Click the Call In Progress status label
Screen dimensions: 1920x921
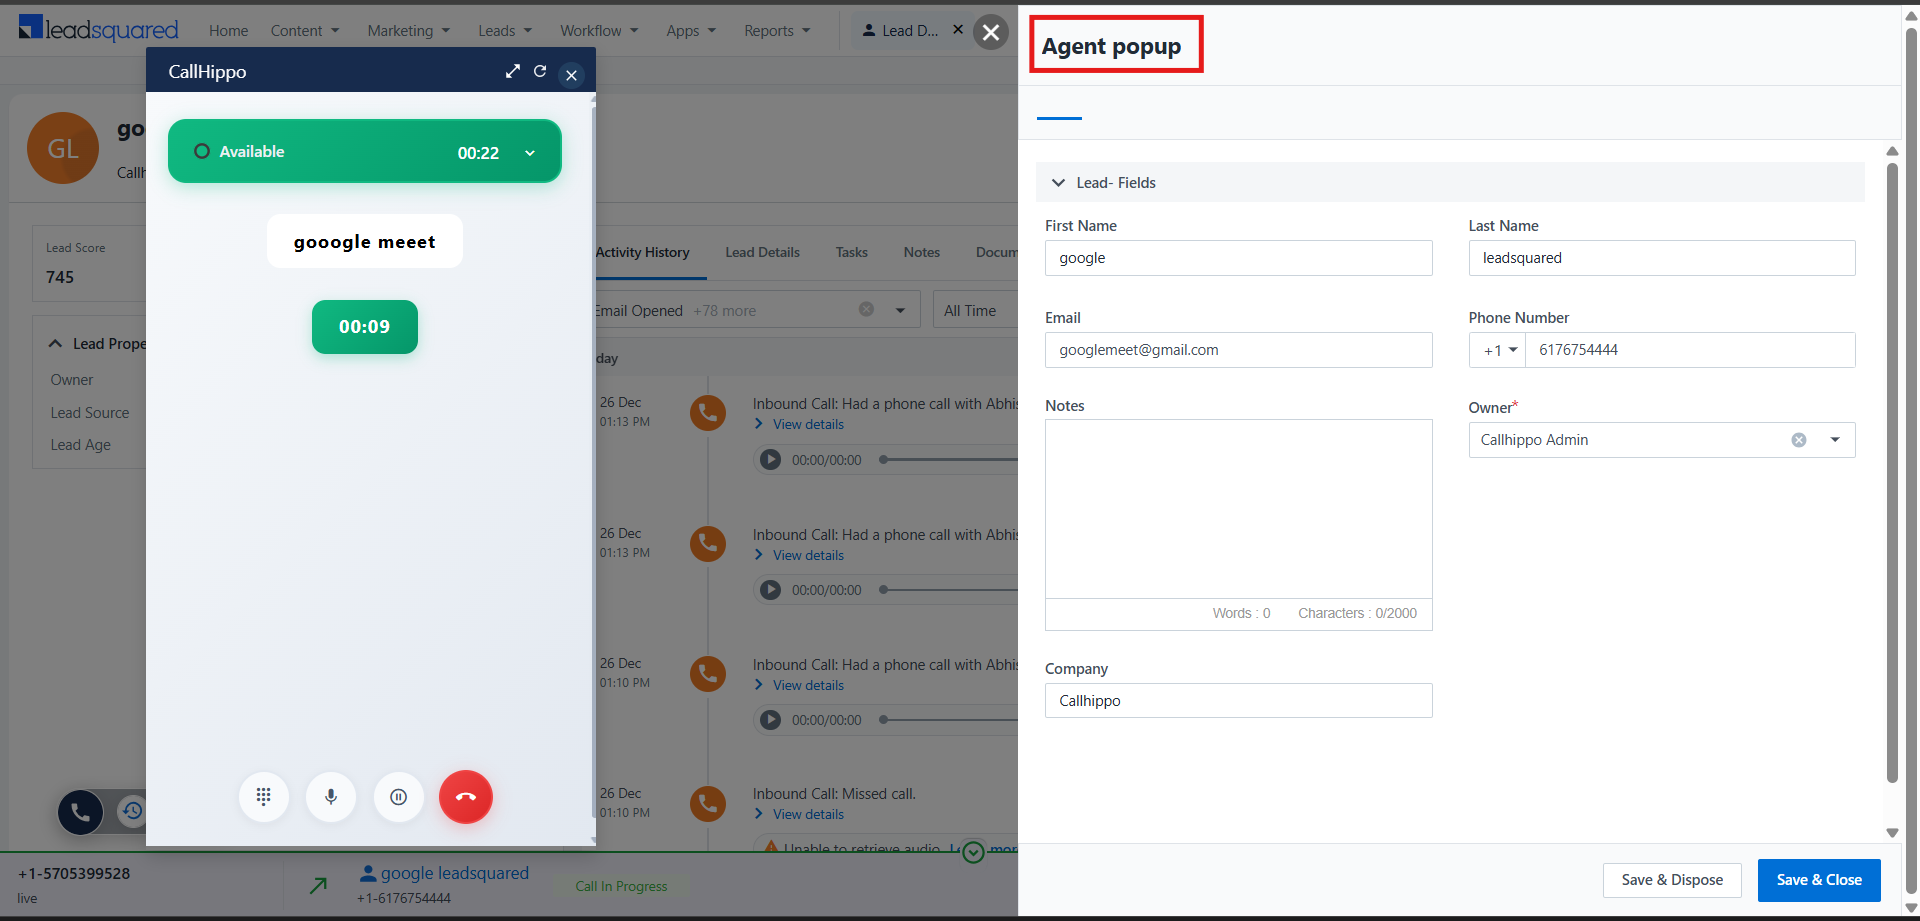(x=621, y=886)
